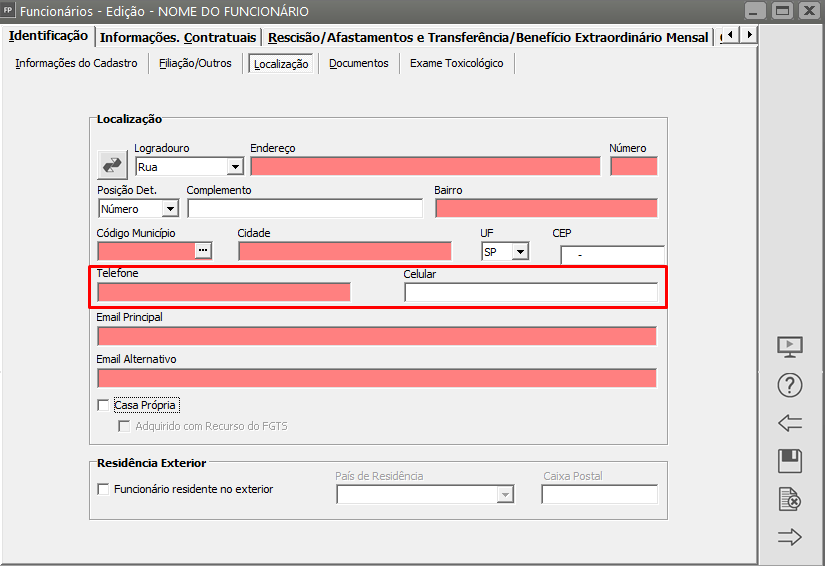Click into the Celular input field

530,292
